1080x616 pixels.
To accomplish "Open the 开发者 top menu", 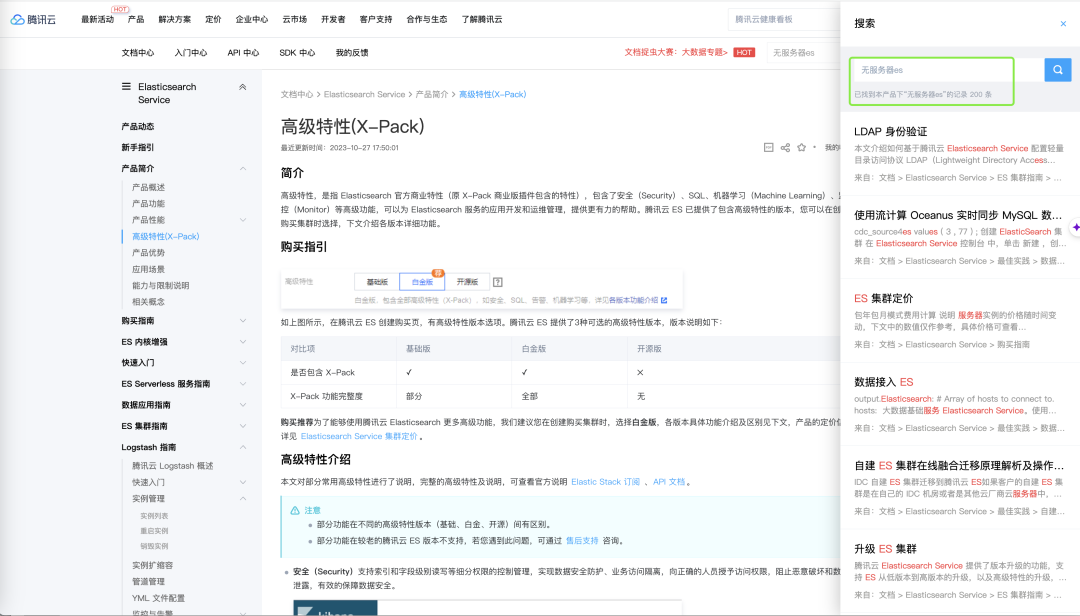I will click(x=333, y=19).
